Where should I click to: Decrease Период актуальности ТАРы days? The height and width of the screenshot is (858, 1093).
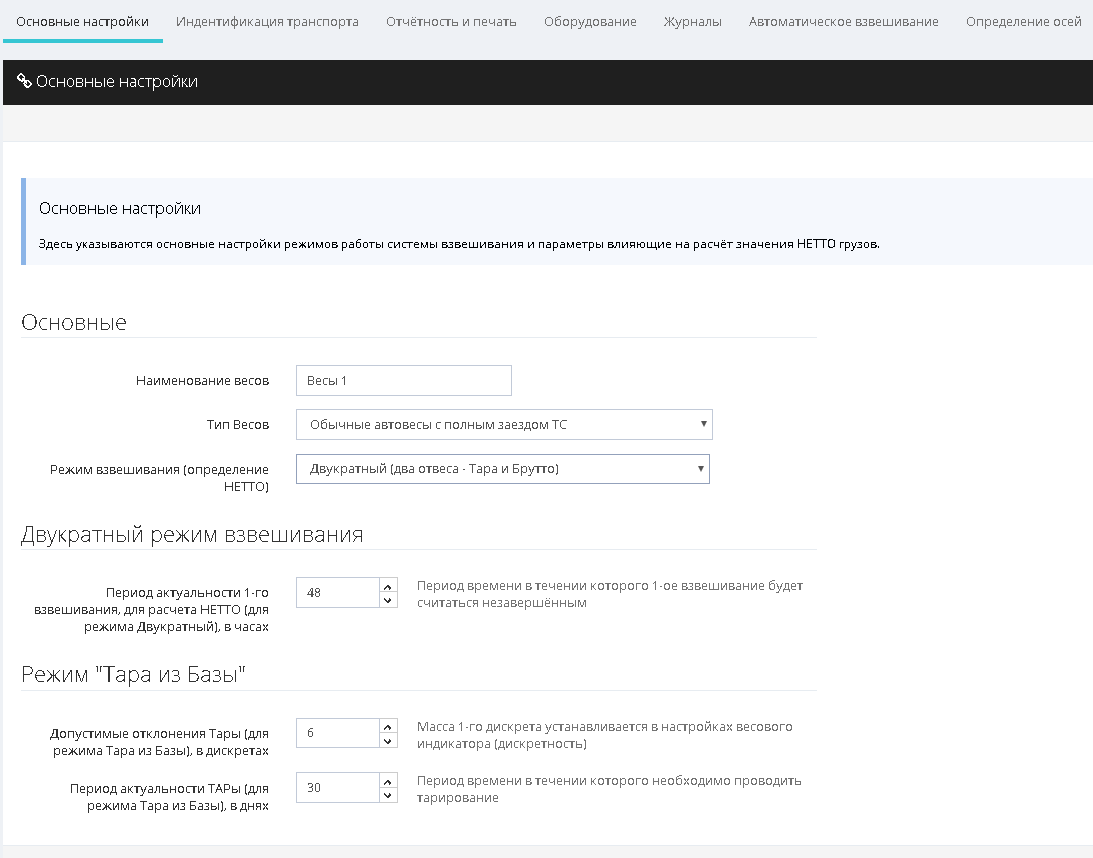(x=389, y=795)
